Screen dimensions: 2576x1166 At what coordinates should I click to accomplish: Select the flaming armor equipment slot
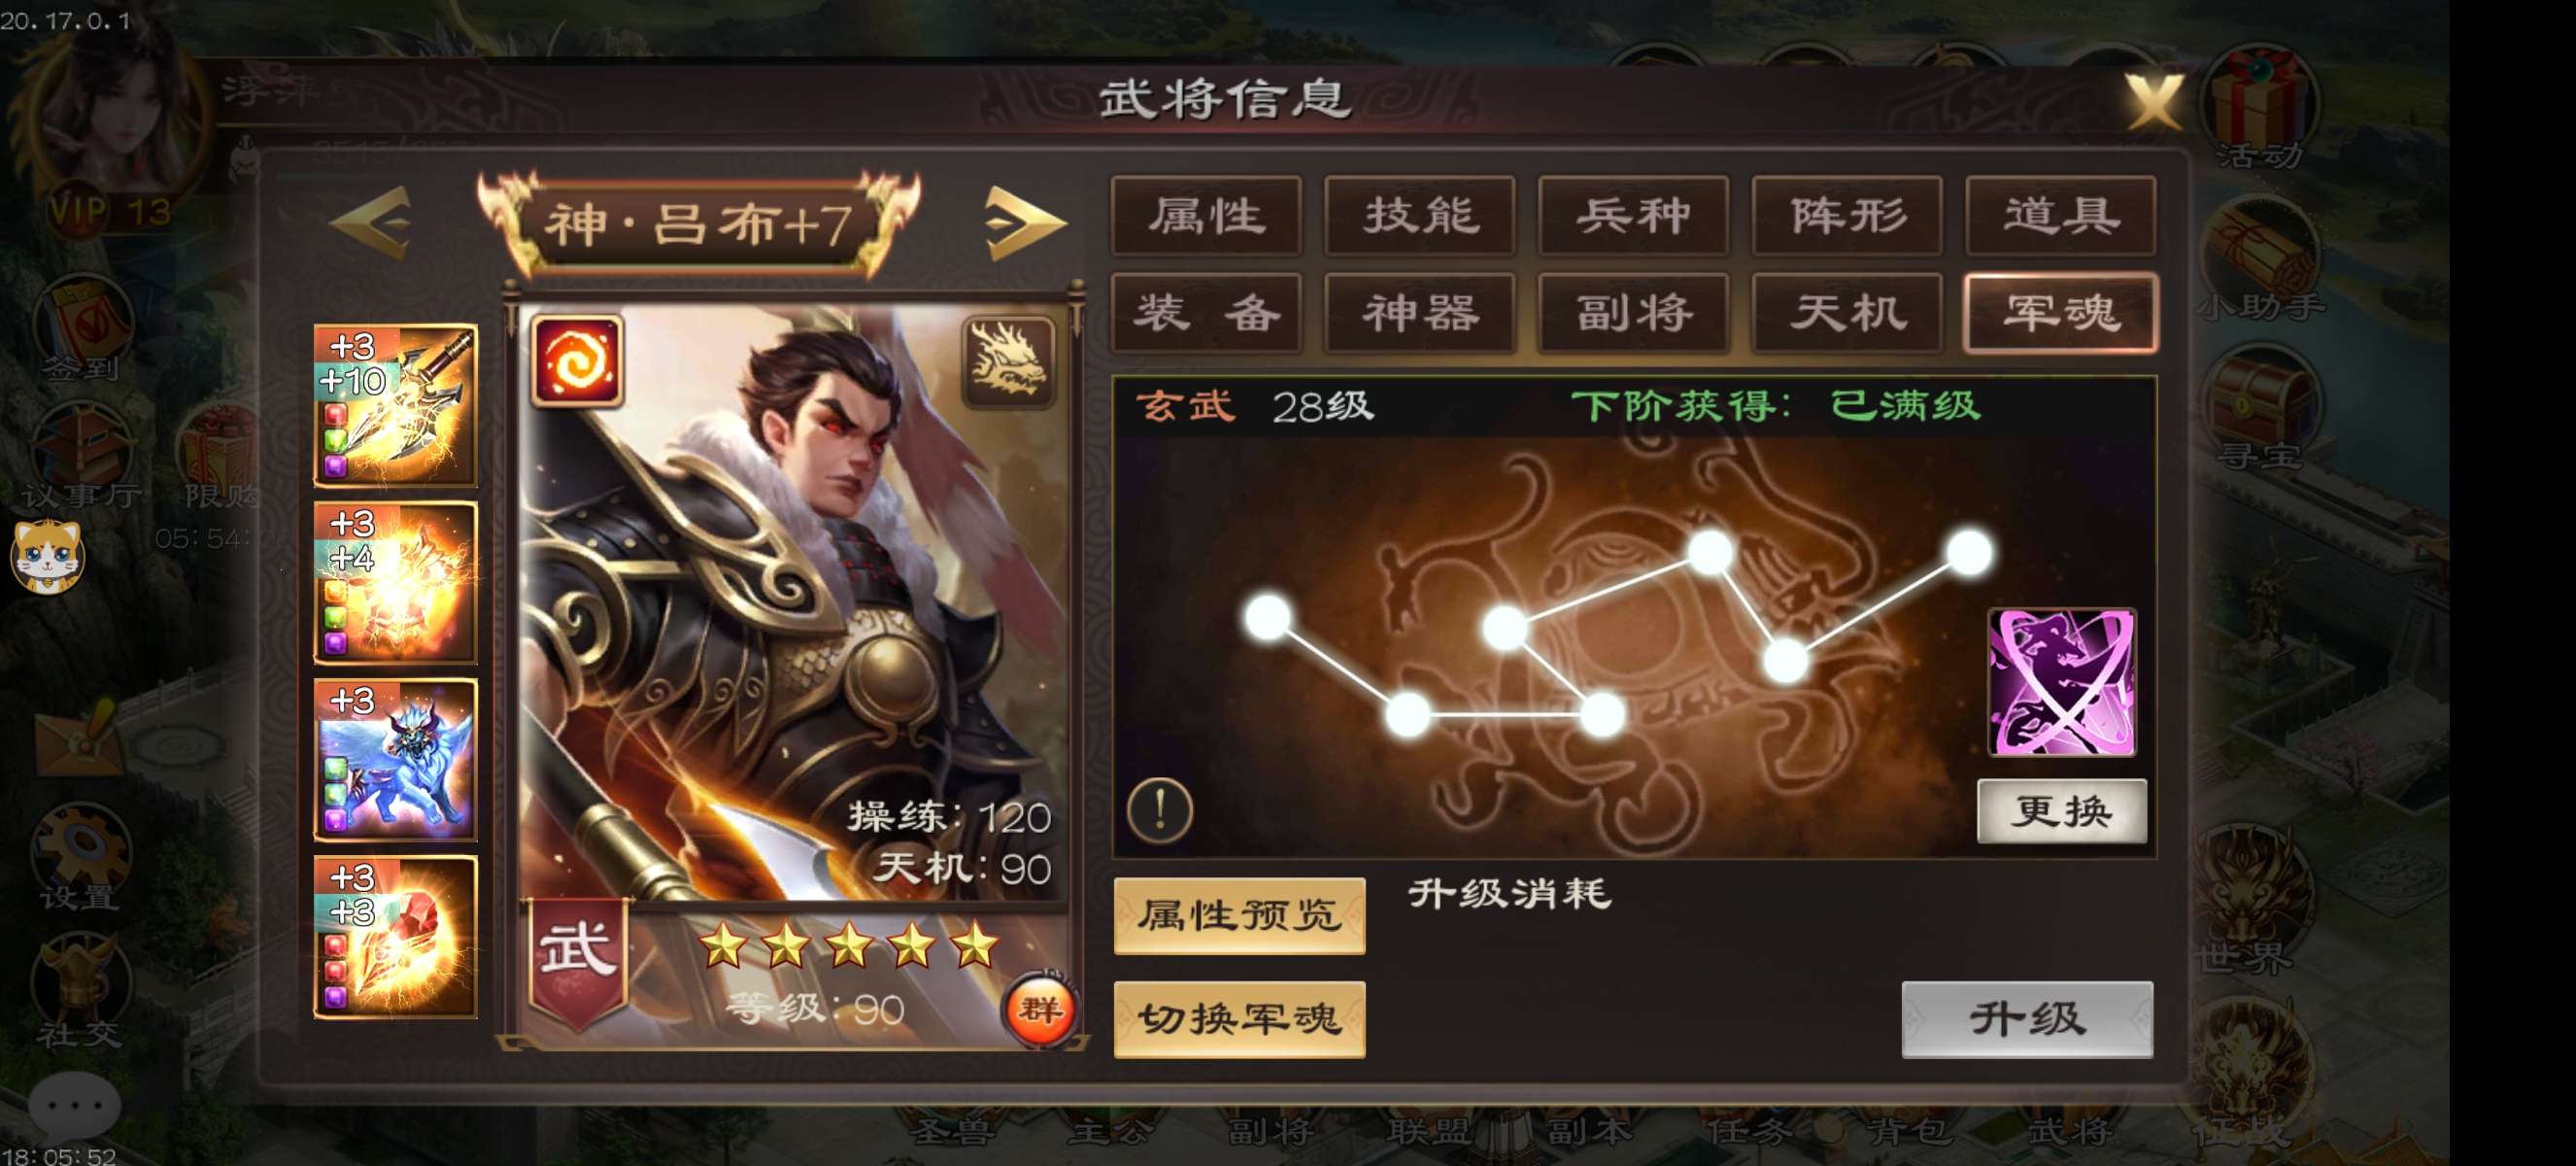click(396, 582)
